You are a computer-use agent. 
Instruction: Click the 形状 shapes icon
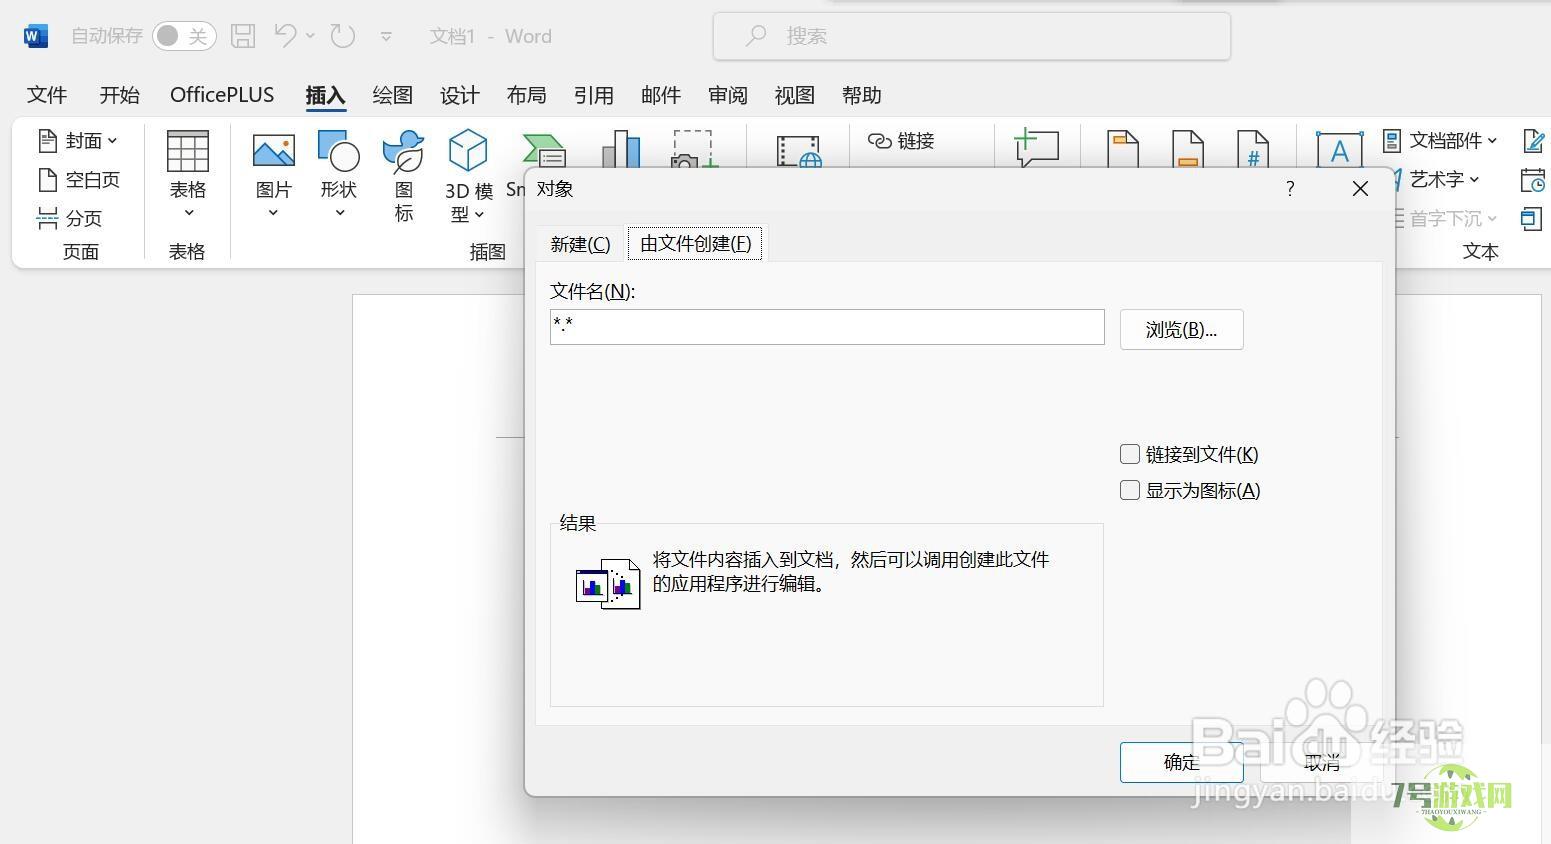(338, 151)
